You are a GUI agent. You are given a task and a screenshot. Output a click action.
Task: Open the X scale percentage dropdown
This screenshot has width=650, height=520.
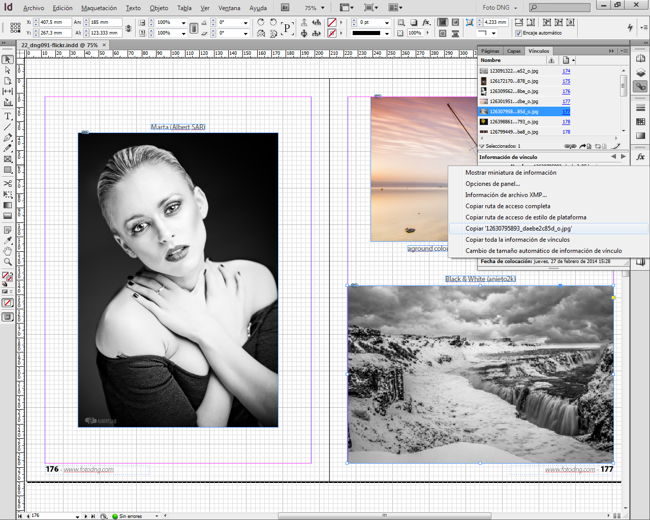pyautogui.click(x=184, y=22)
